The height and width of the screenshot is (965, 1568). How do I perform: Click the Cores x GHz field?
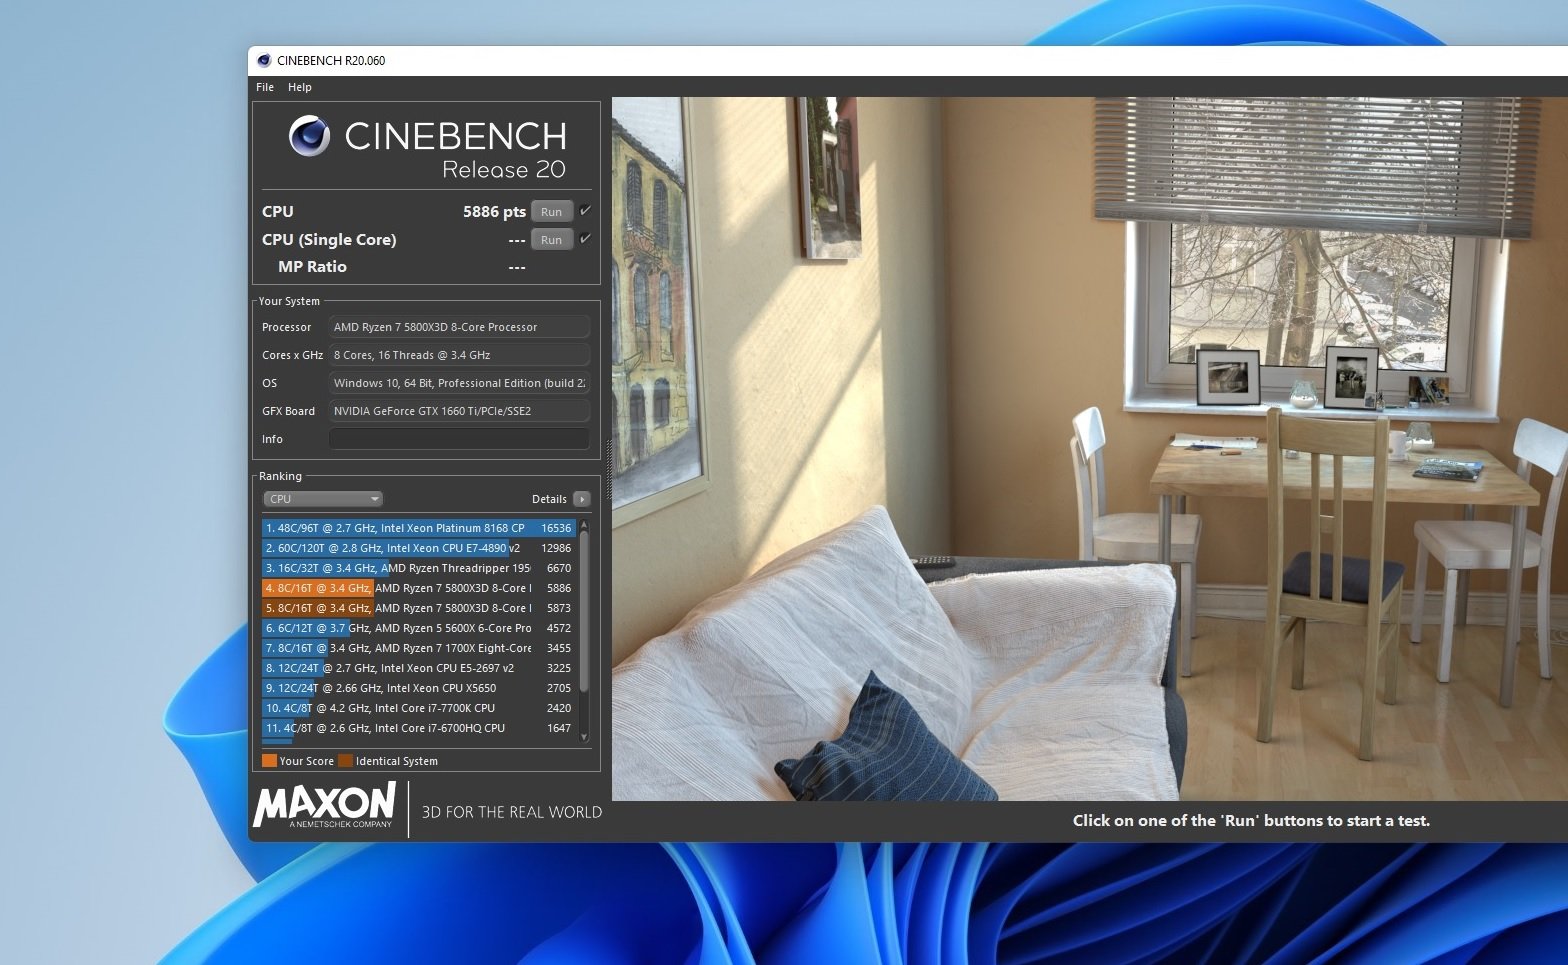coord(459,355)
